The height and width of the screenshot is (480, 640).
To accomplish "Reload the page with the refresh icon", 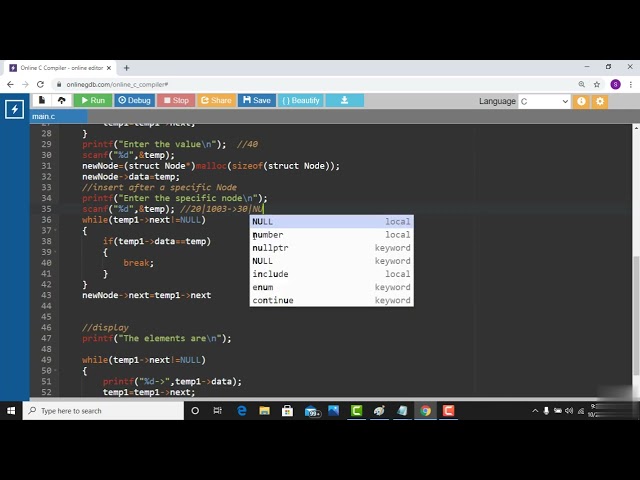I will tap(40, 84).
